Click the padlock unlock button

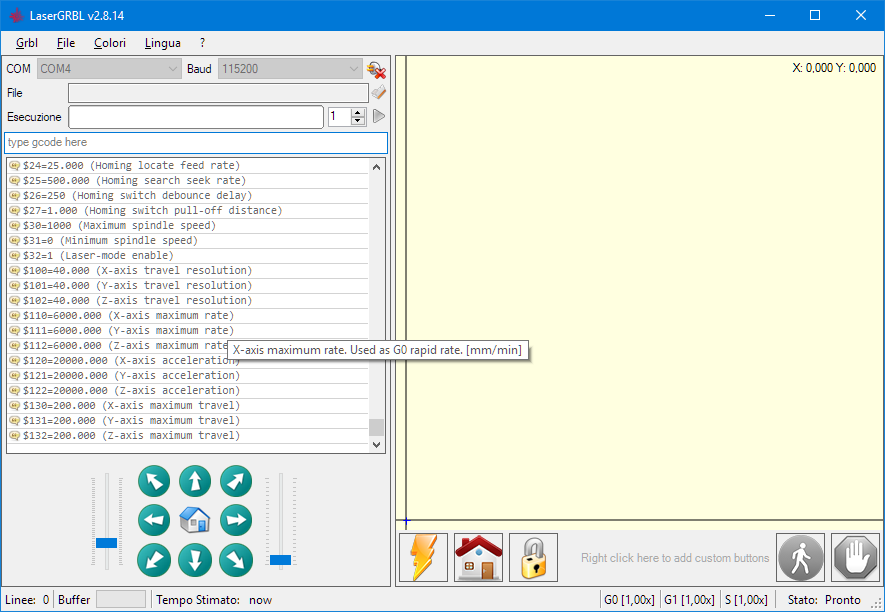(x=533, y=557)
